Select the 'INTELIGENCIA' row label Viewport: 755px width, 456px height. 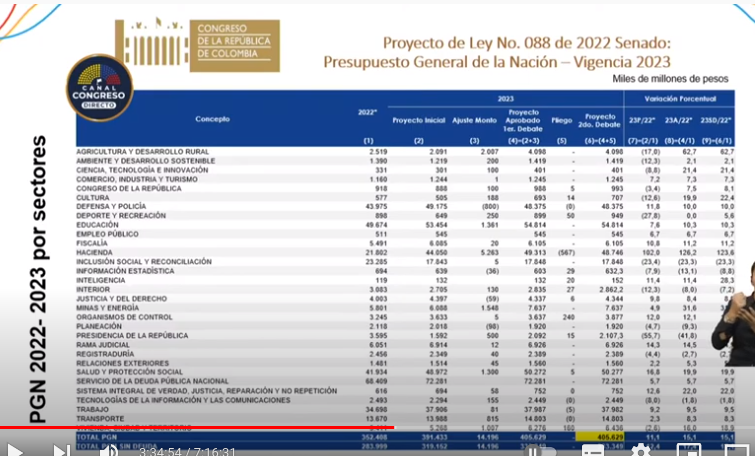[x=100, y=280]
